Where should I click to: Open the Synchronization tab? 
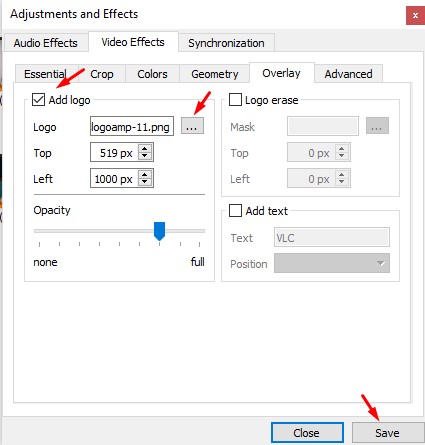tap(226, 43)
